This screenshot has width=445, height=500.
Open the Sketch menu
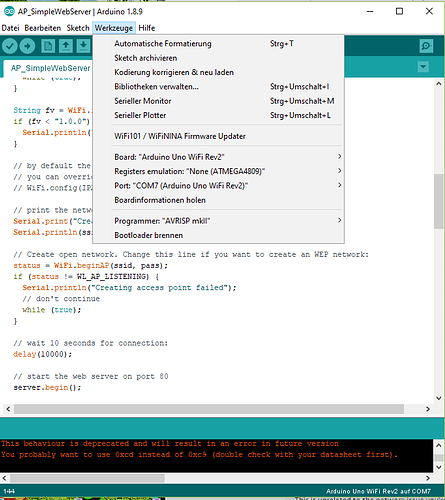pos(78,28)
